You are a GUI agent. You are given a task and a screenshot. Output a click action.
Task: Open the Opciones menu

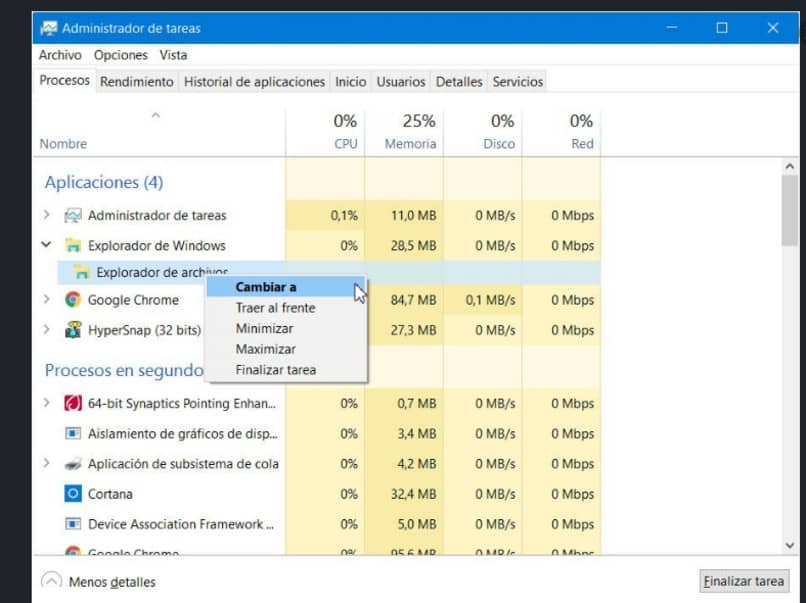pyautogui.click(x=120, y=55)
